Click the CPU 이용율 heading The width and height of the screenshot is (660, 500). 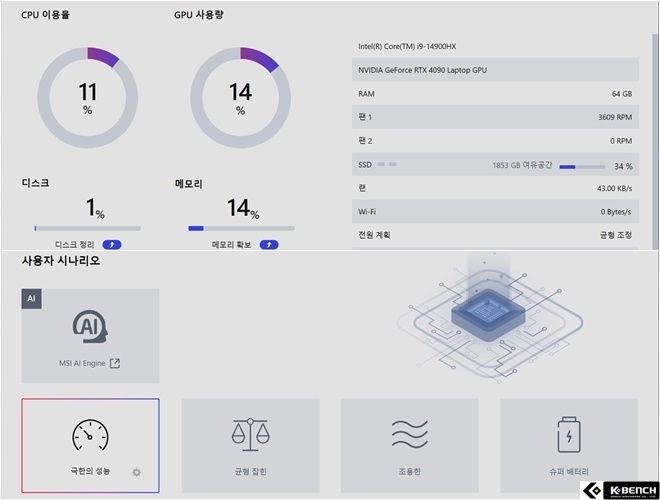[x=45, y=15]
